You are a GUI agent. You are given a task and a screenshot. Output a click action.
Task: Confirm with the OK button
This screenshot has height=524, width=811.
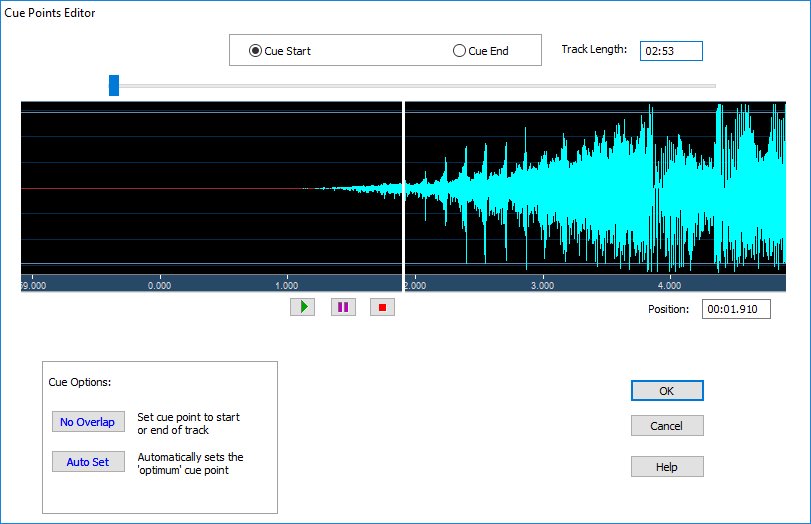(x=667, y=391)
